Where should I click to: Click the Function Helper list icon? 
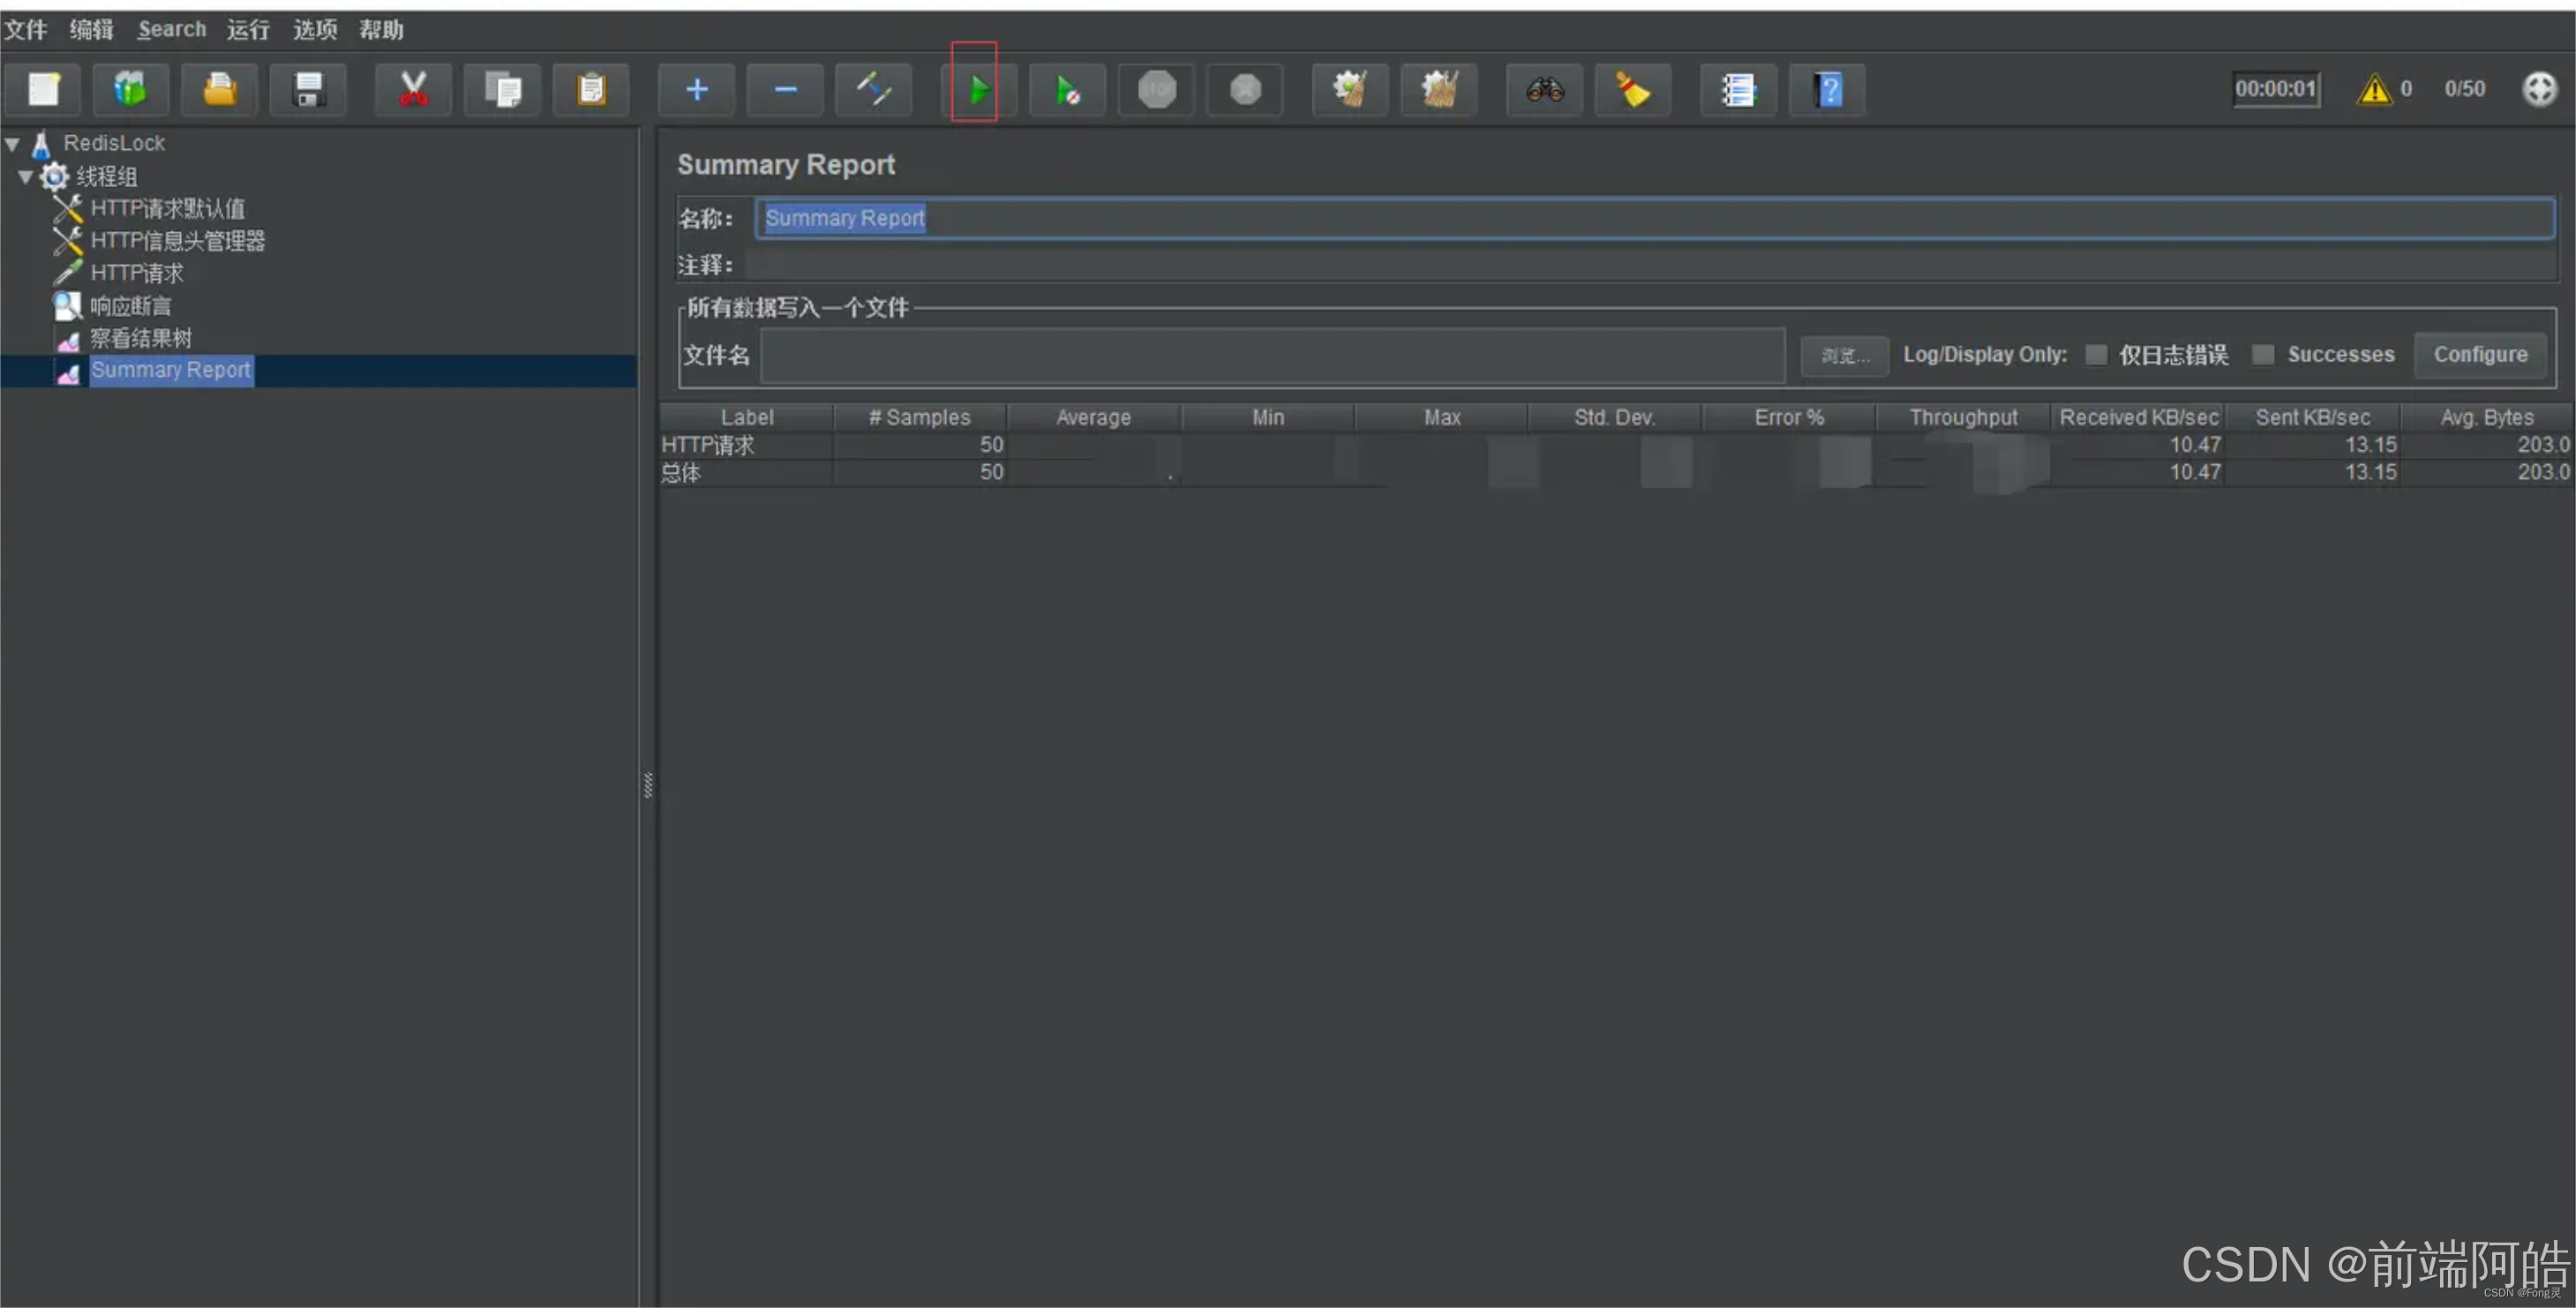point(1738,91)
